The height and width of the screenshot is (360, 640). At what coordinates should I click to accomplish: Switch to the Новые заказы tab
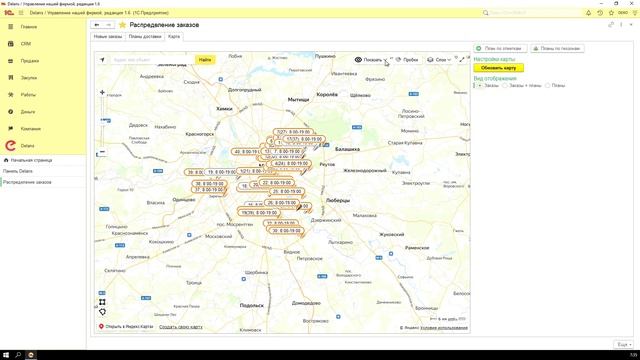[108, 37]
